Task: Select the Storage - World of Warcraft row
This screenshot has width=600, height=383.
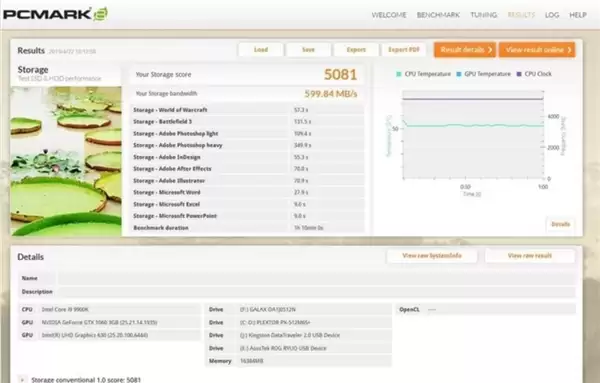Action: [x=247, y=110]
